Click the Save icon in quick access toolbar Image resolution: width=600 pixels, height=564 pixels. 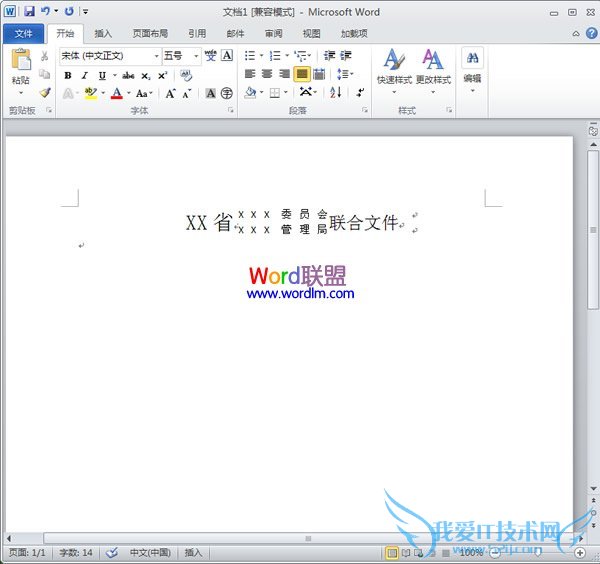29,11
